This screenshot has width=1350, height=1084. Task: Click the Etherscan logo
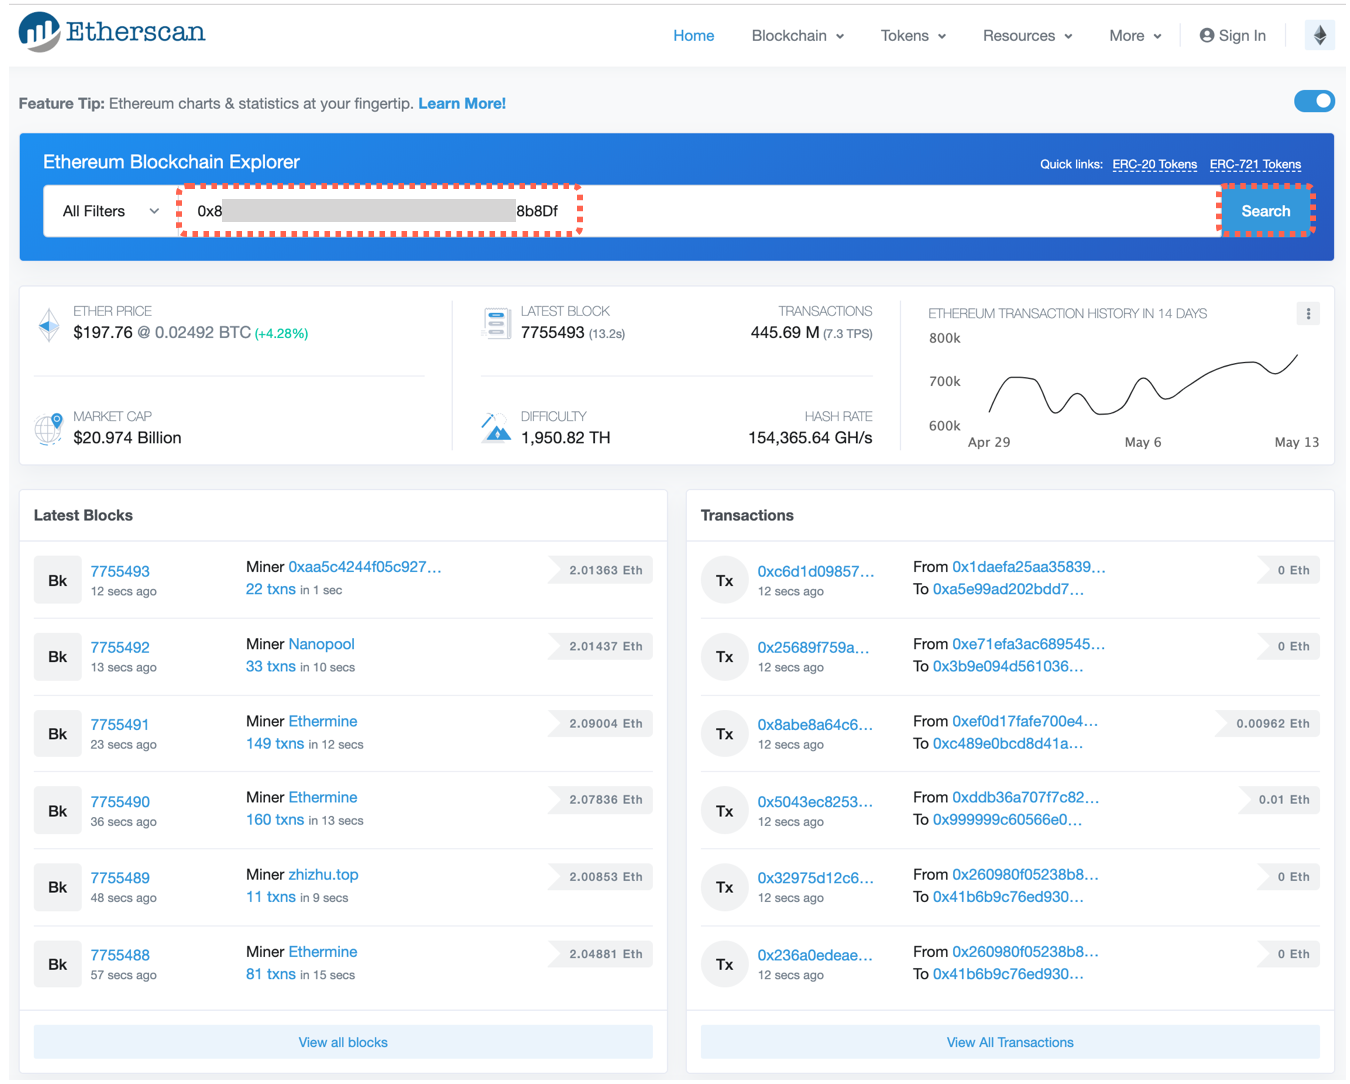pyautogui.click(x=112, y=32)
